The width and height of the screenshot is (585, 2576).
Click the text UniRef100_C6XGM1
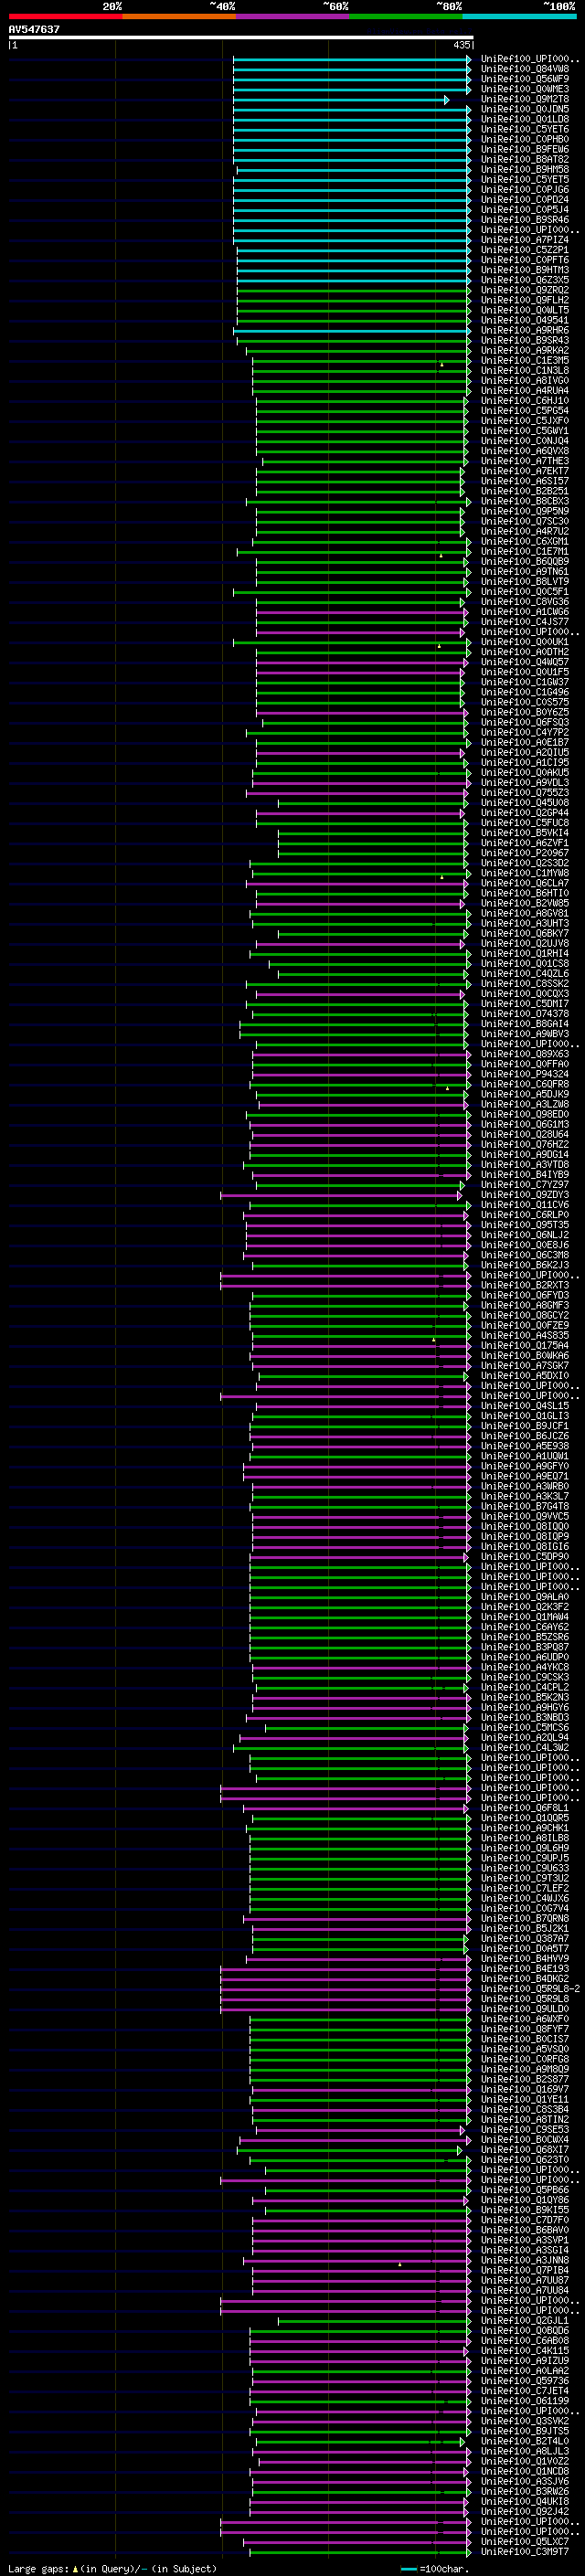coord(525,541)
